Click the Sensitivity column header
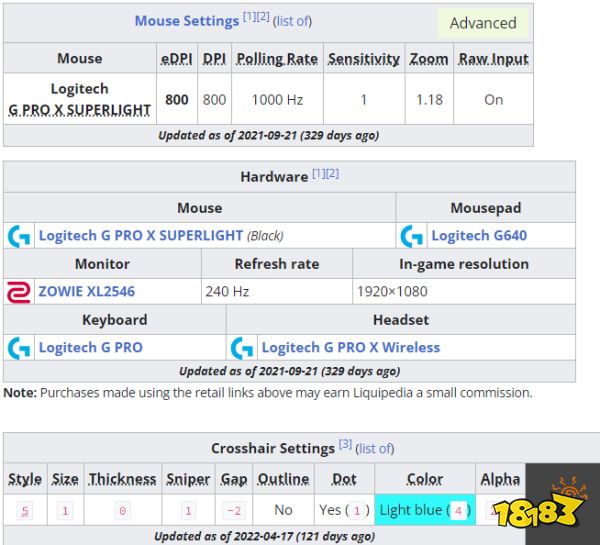The width and height of the screenshot is (600, 545). pos(364,59)
